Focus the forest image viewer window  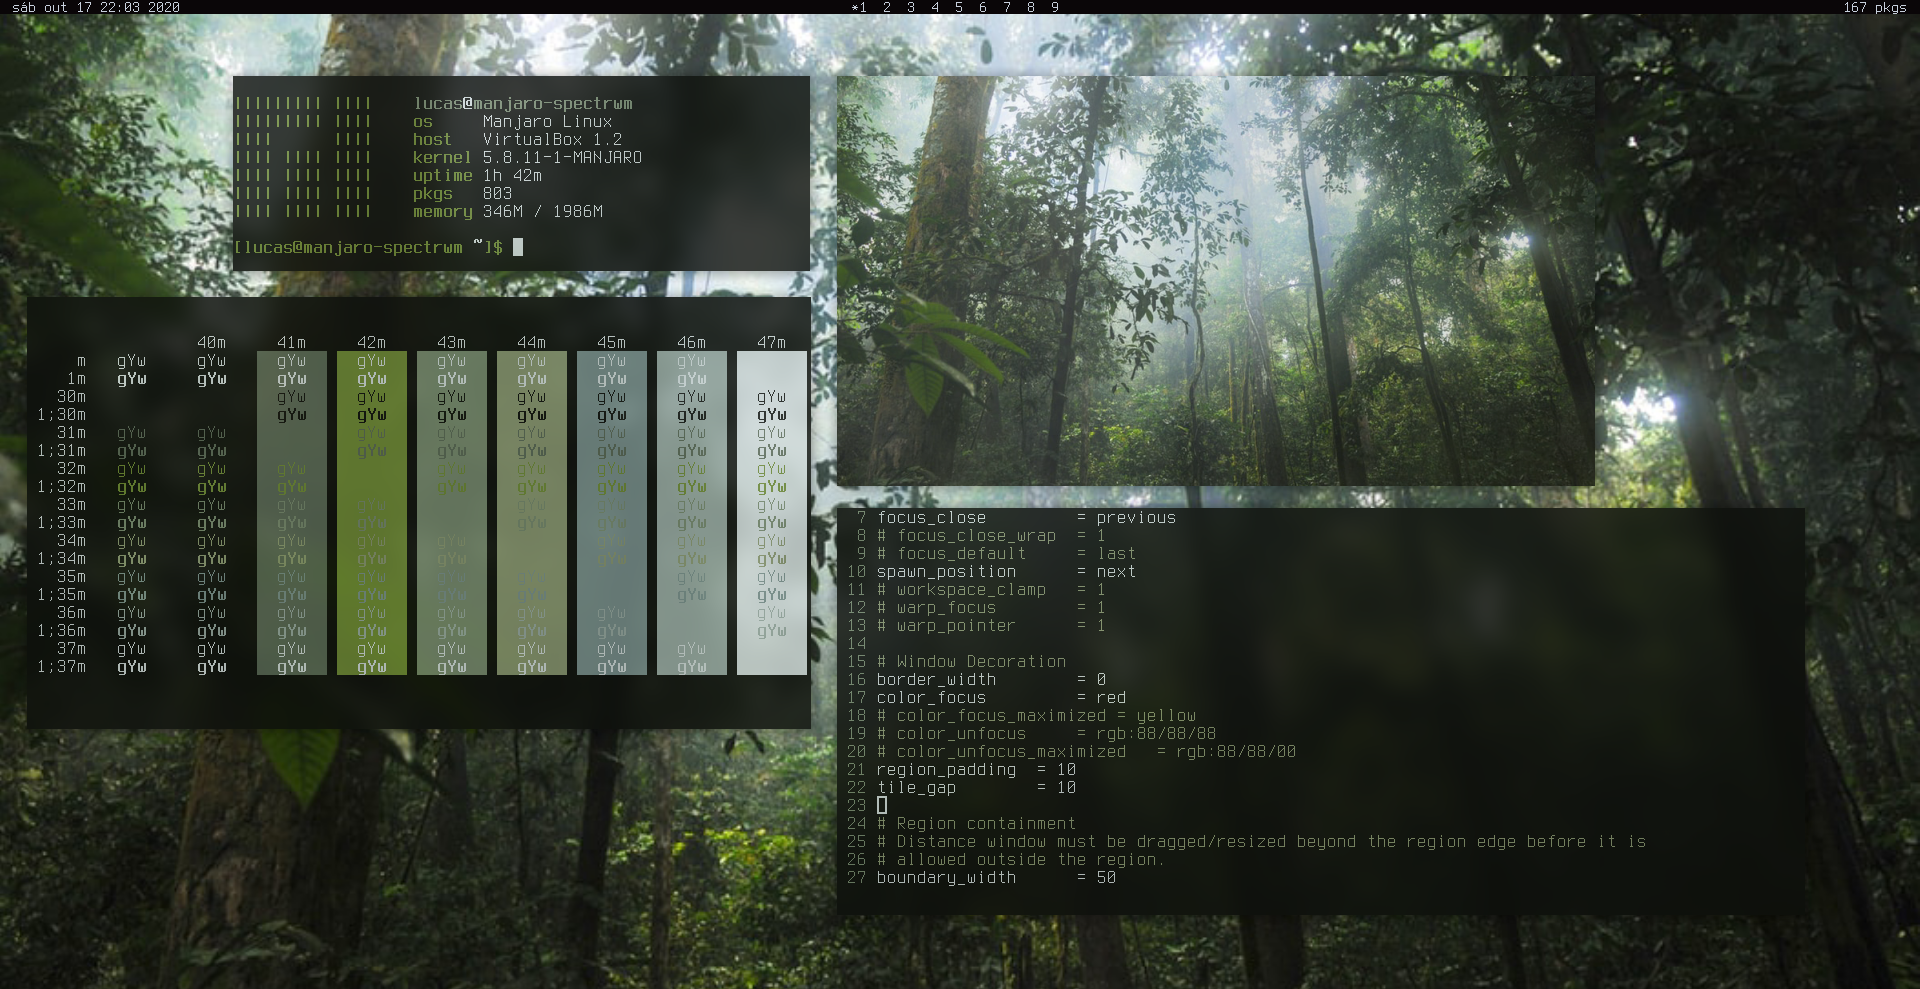pos(1215,281)
